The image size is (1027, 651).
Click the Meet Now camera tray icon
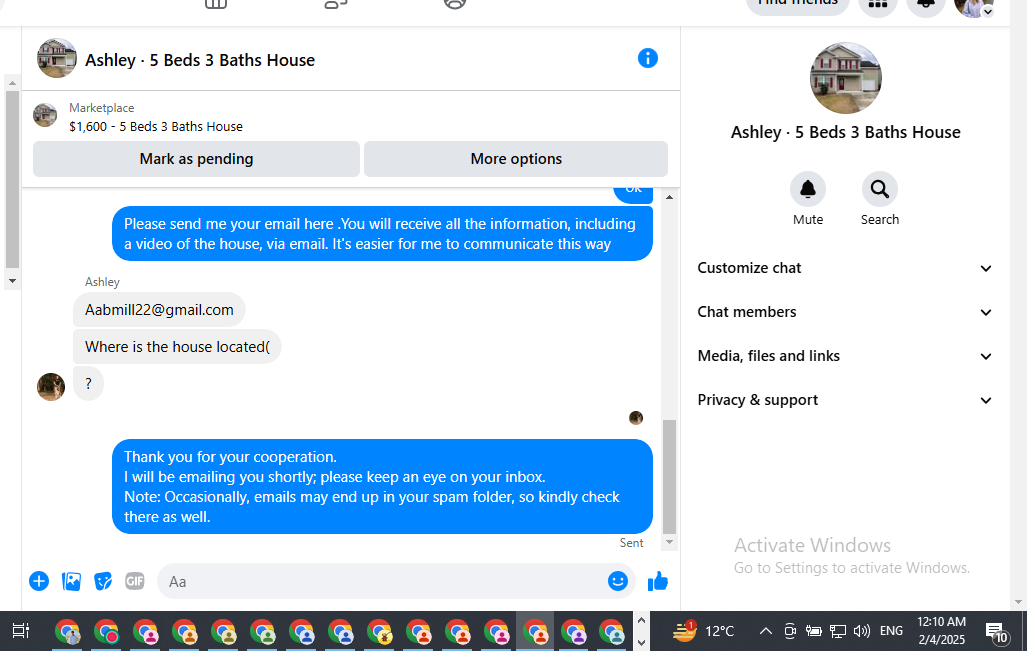790,631
